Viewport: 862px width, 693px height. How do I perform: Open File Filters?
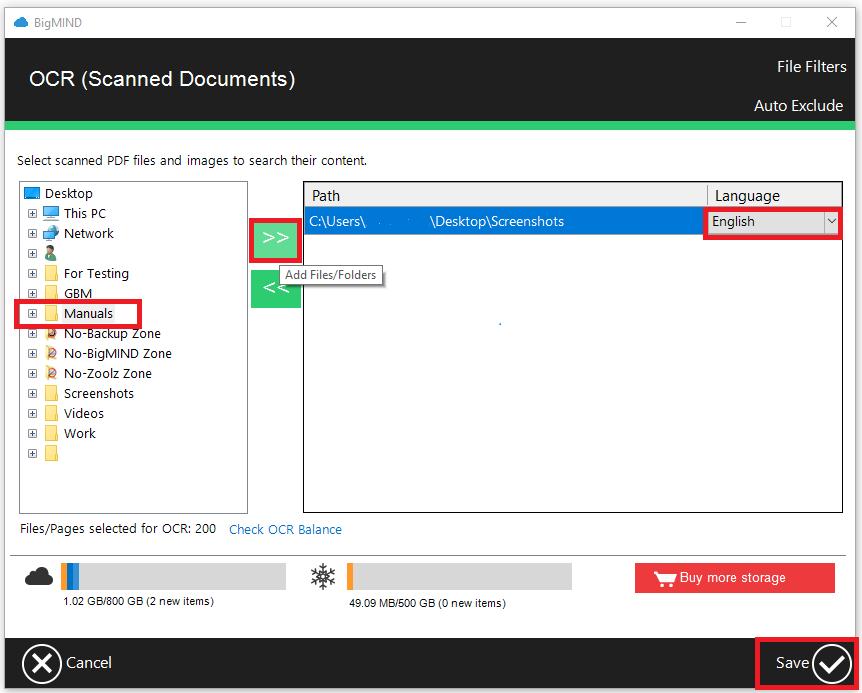(811, 66)
